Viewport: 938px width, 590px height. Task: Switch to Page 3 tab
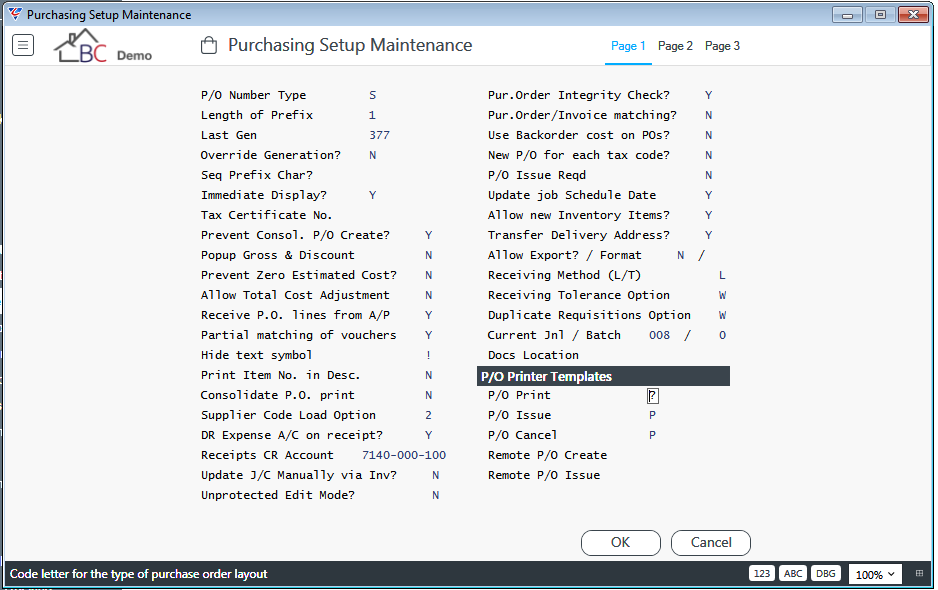click(x=722, y=45)
